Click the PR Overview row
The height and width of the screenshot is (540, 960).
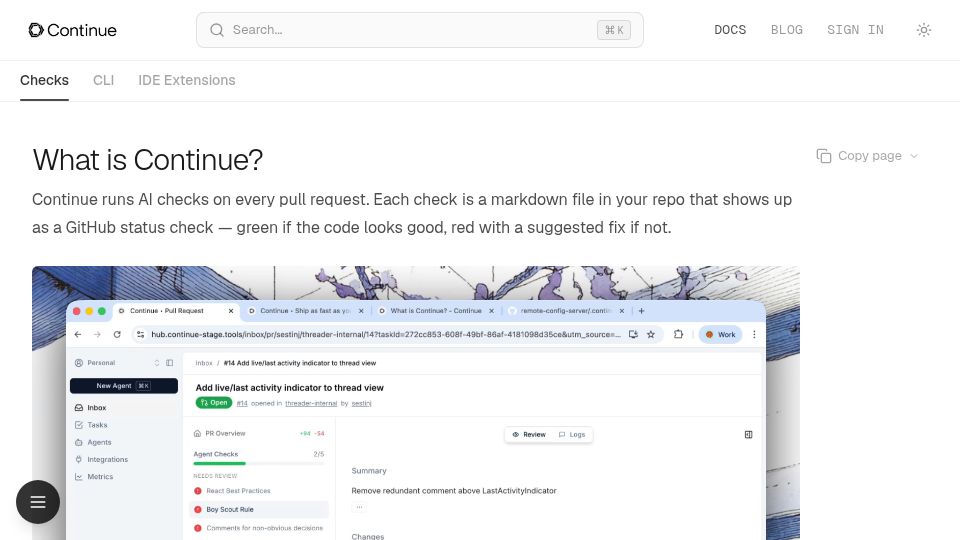(259, 433)
